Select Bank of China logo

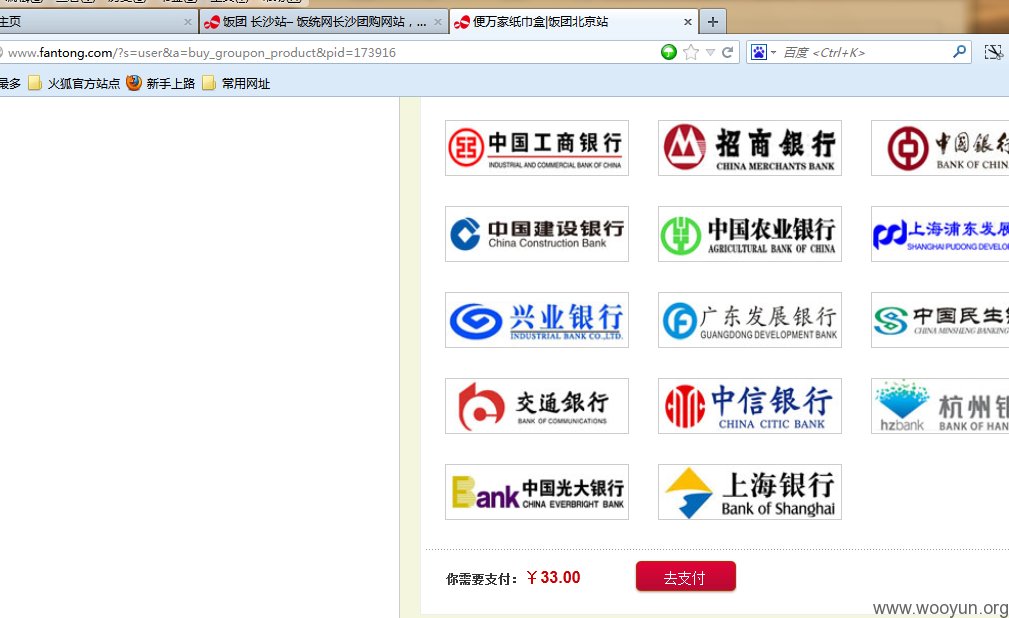(940, 148)
